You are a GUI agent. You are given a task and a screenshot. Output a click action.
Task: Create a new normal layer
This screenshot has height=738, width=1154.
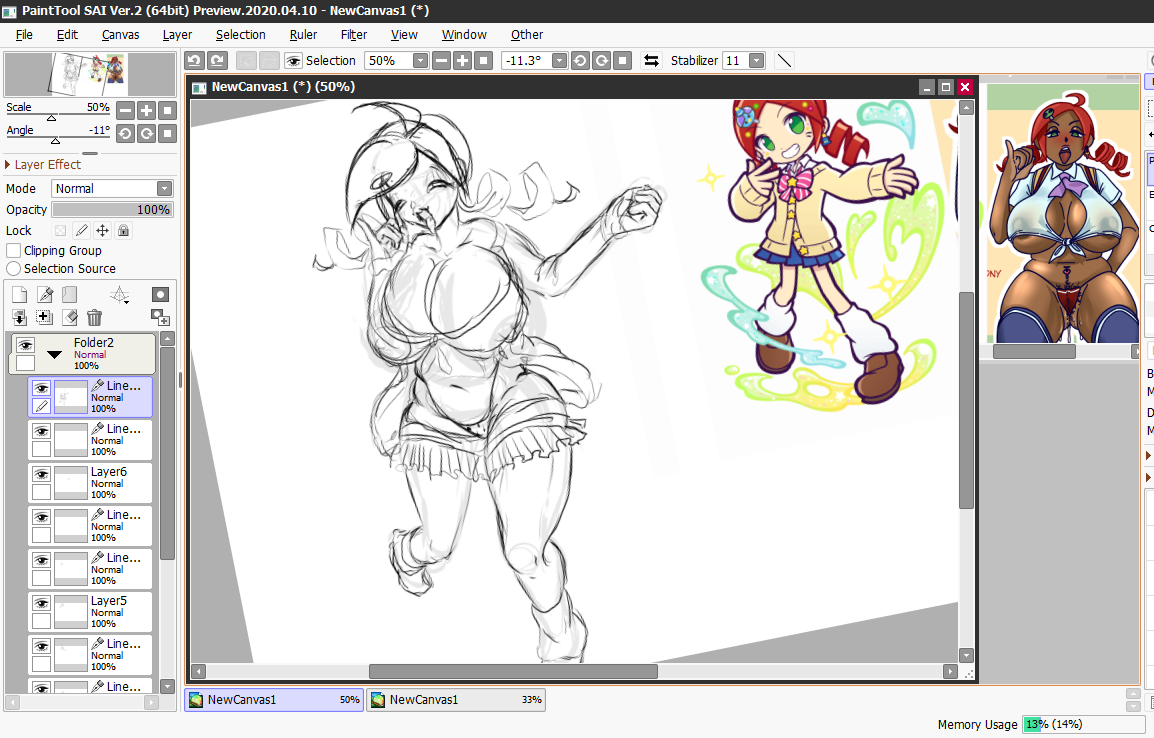(20, 295)
